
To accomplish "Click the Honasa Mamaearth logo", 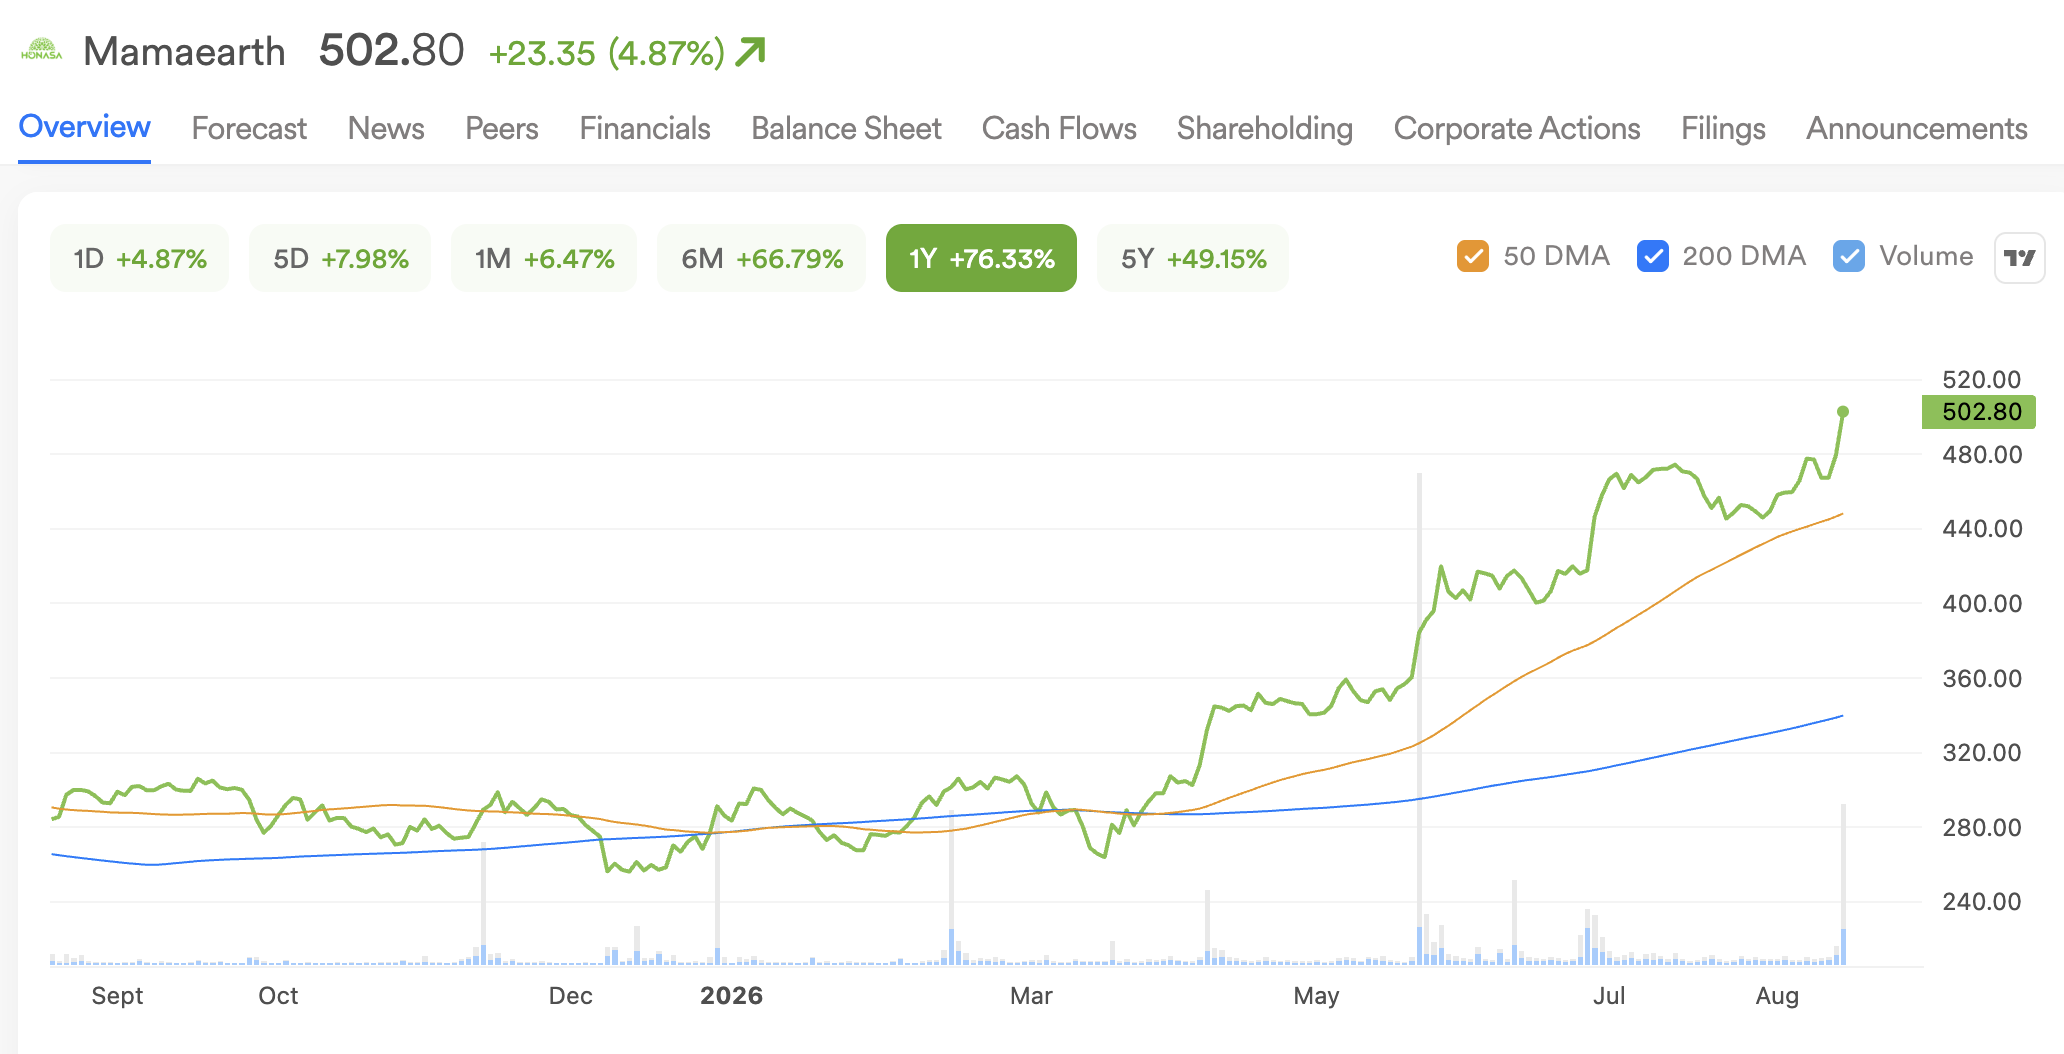I will (42, 50).
